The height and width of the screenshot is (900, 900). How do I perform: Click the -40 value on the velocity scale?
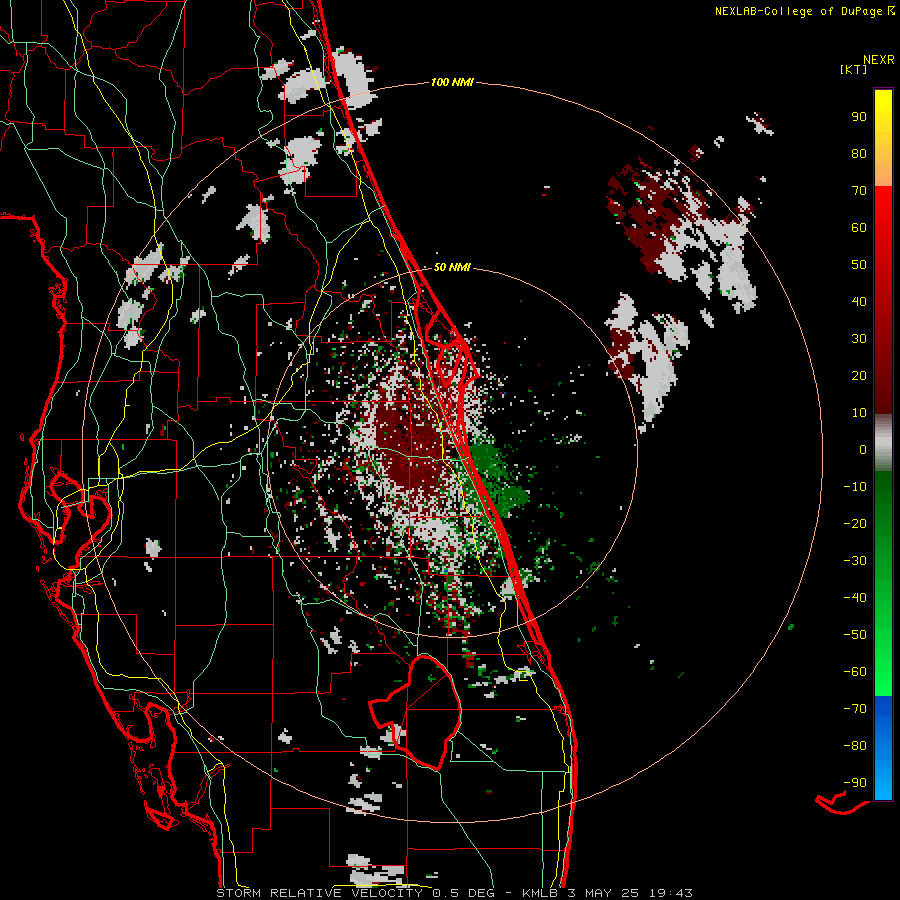point(855,598)
